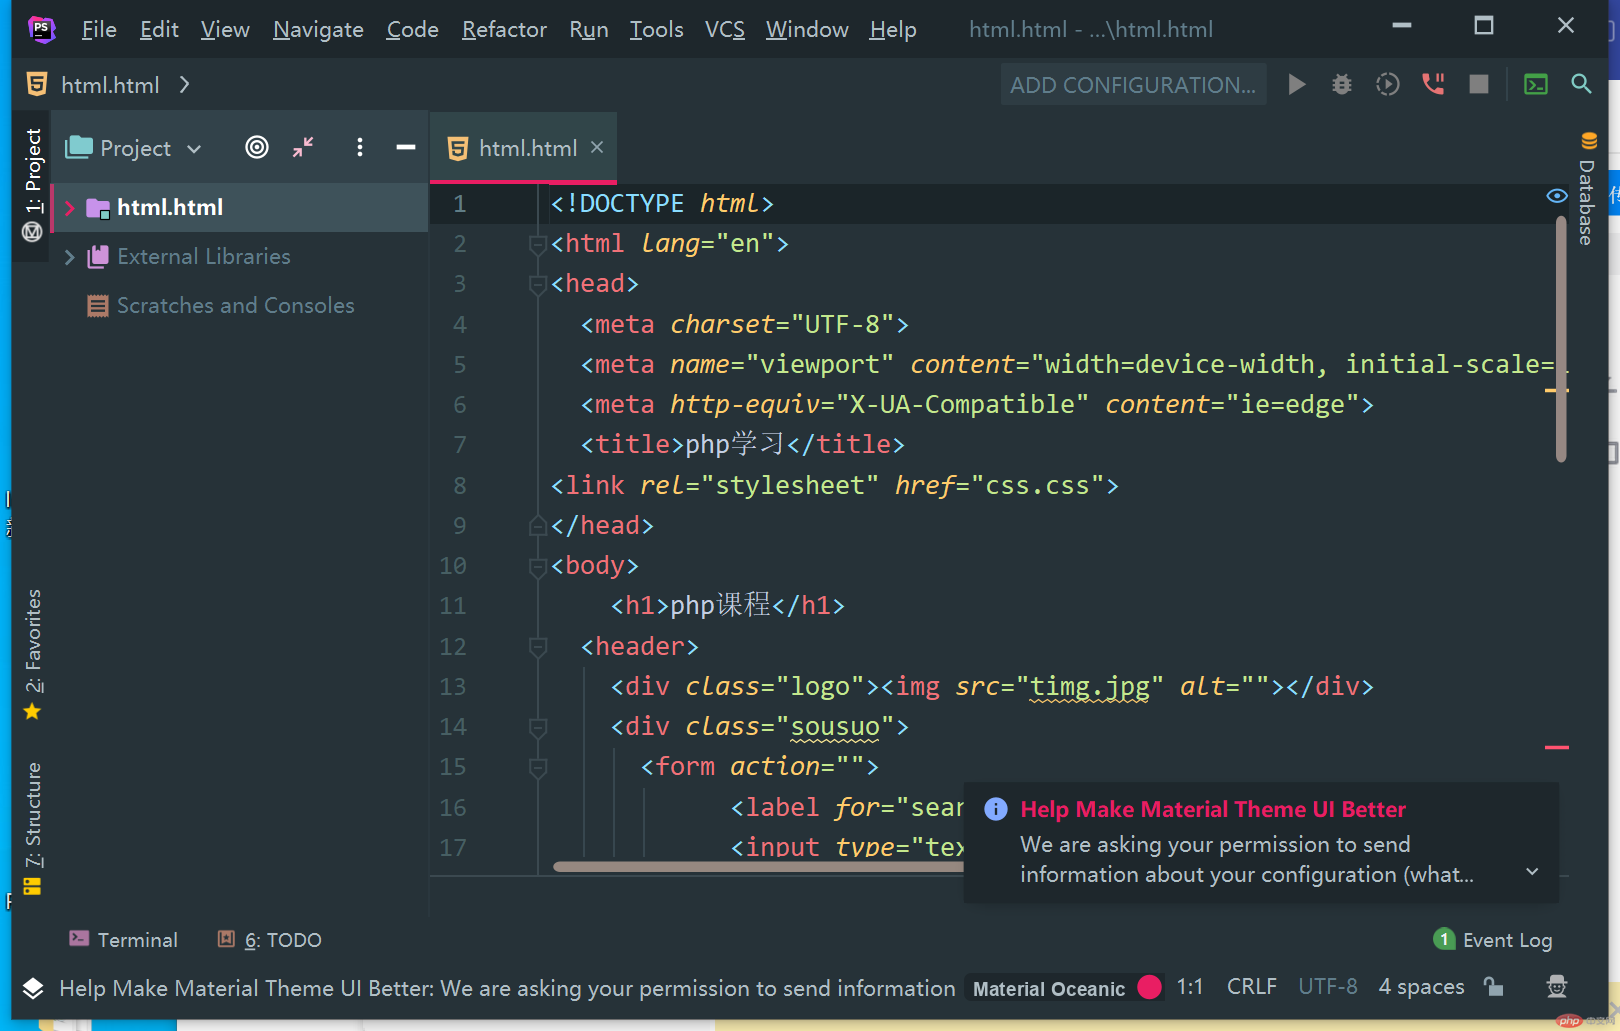Open the Help menu
This screenshot has width=1620, height=1031.
[x=893, y=30]
